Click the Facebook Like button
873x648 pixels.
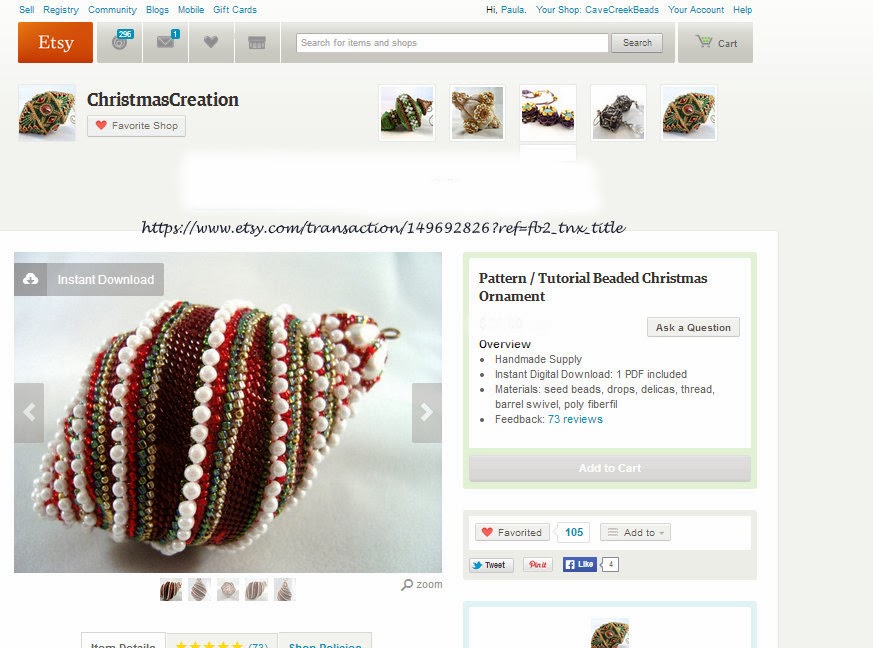click(x=580, y=564)
